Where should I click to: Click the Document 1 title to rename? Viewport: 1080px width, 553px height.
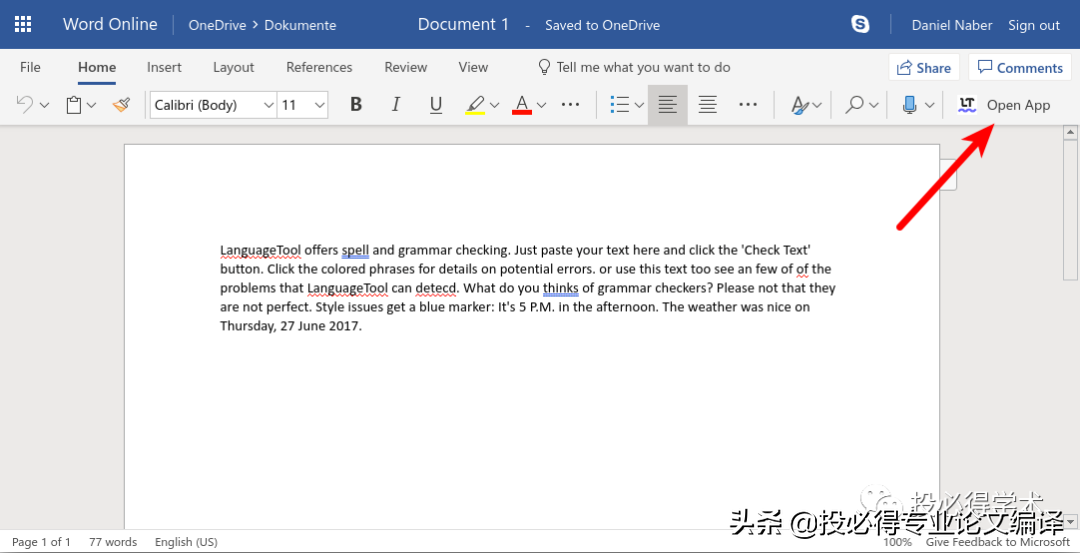464,24
